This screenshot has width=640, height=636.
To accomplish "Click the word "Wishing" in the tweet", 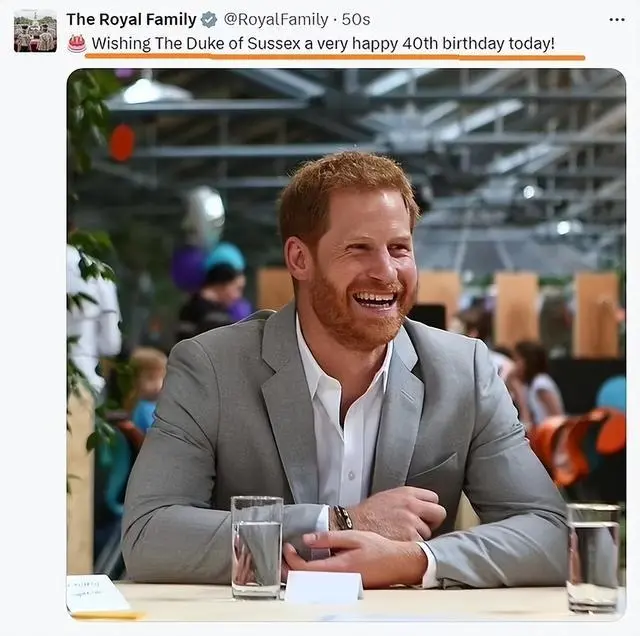I will 121,44.
